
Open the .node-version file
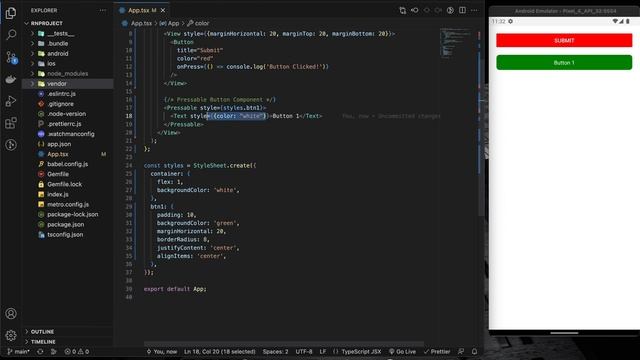[67, 114]
